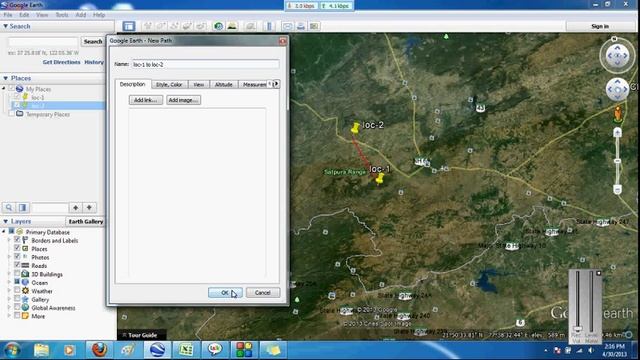Show historical imagery clock icon

[218, 26]
